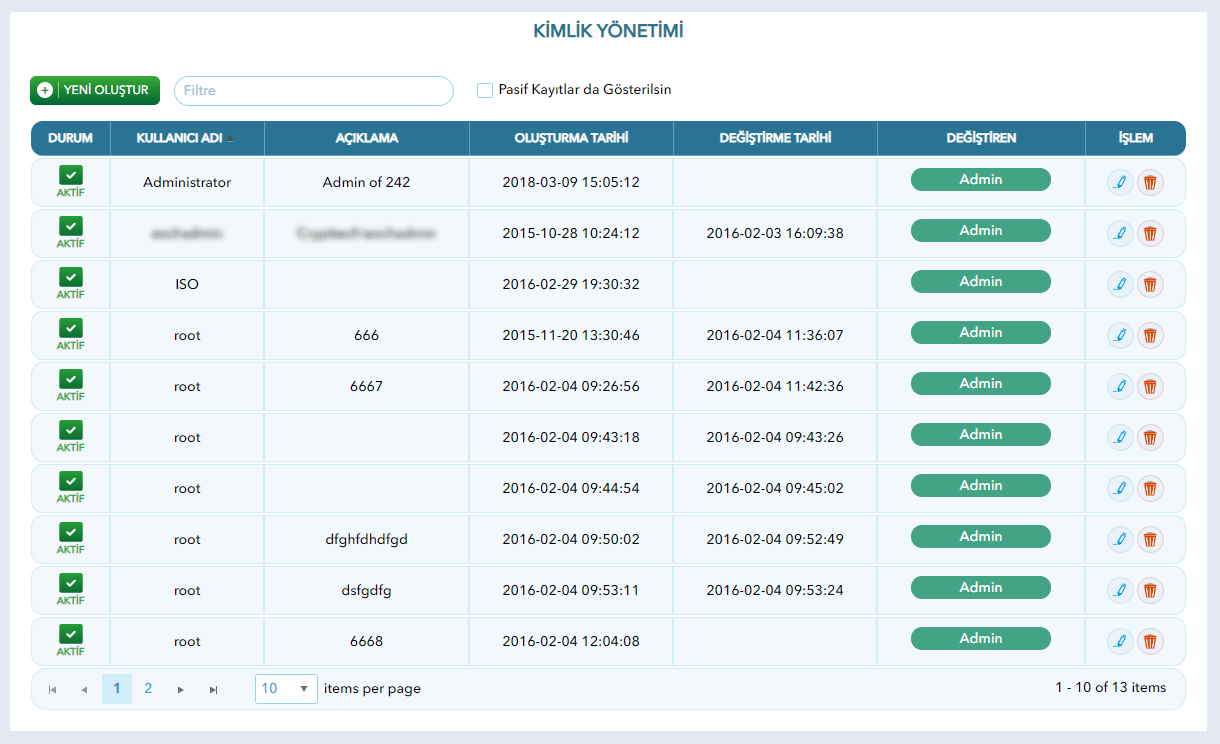
Task: Edit the record created 2015-10-28 10:24:12
Action: coord(1120,233)
